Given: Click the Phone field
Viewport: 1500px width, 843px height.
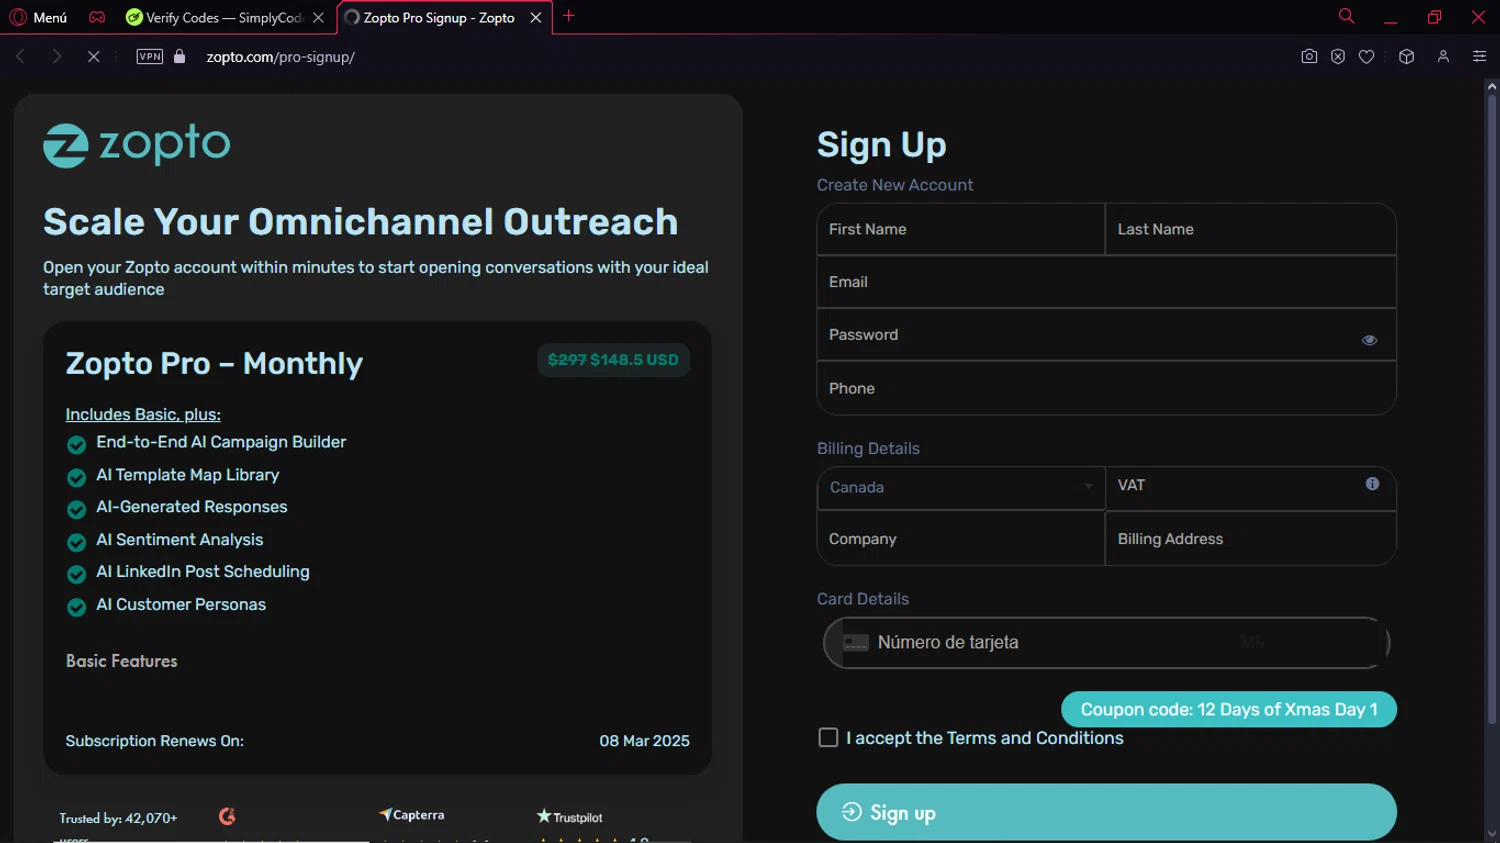Looking at the screenshot, I should pyautogui.click(x=1106, y=388).
